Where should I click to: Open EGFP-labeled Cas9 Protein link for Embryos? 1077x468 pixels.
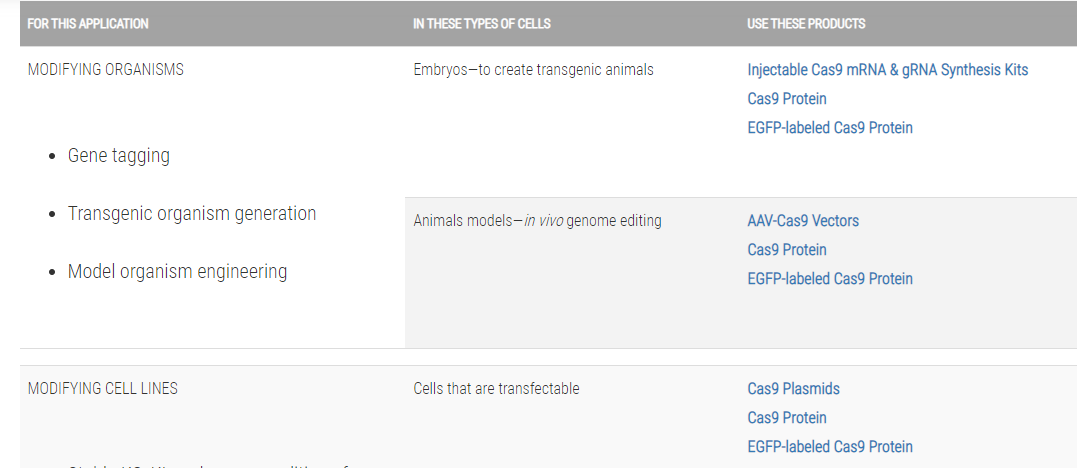click(x=830, y=127)
